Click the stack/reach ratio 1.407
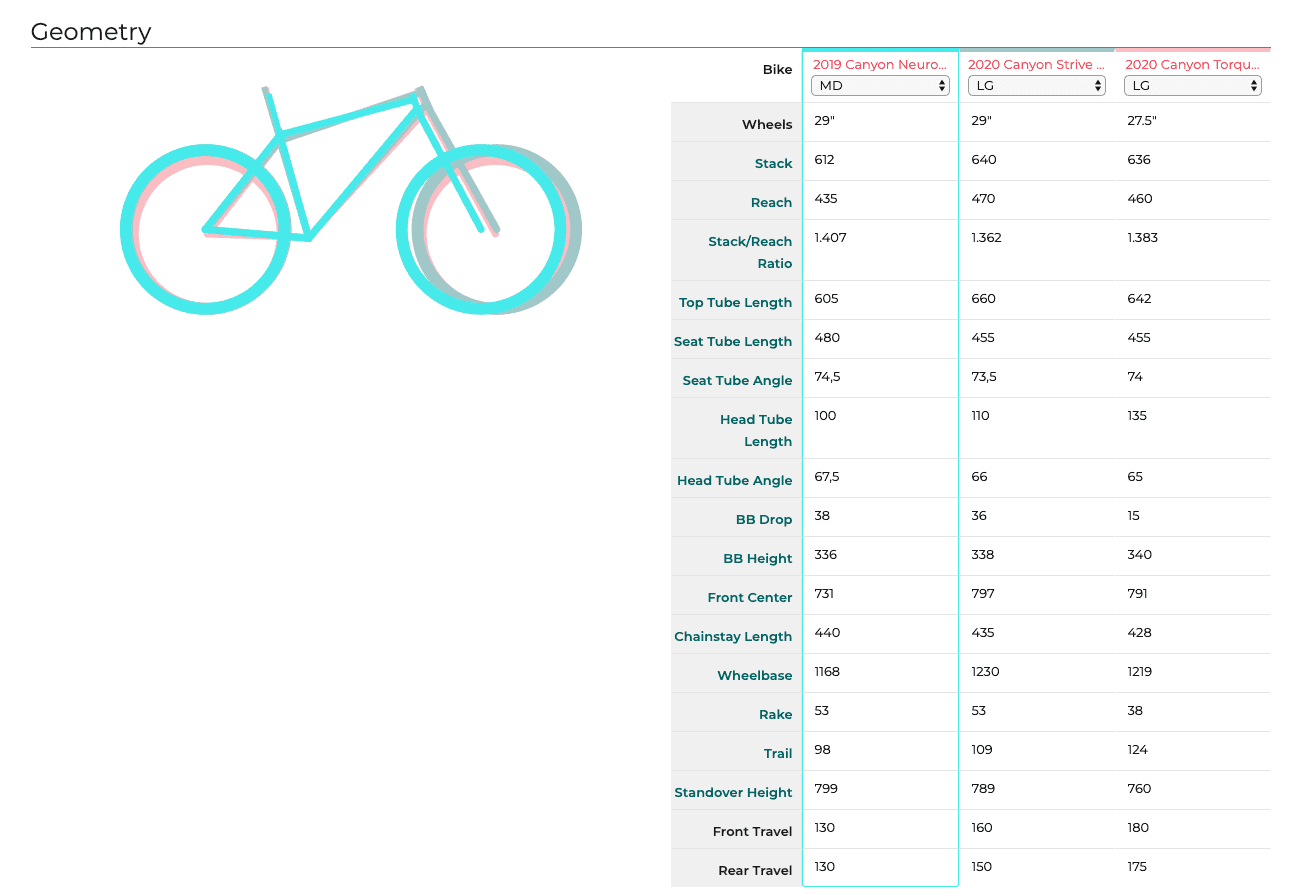Viewport: 1298px width, 894px height. [830, 238]
